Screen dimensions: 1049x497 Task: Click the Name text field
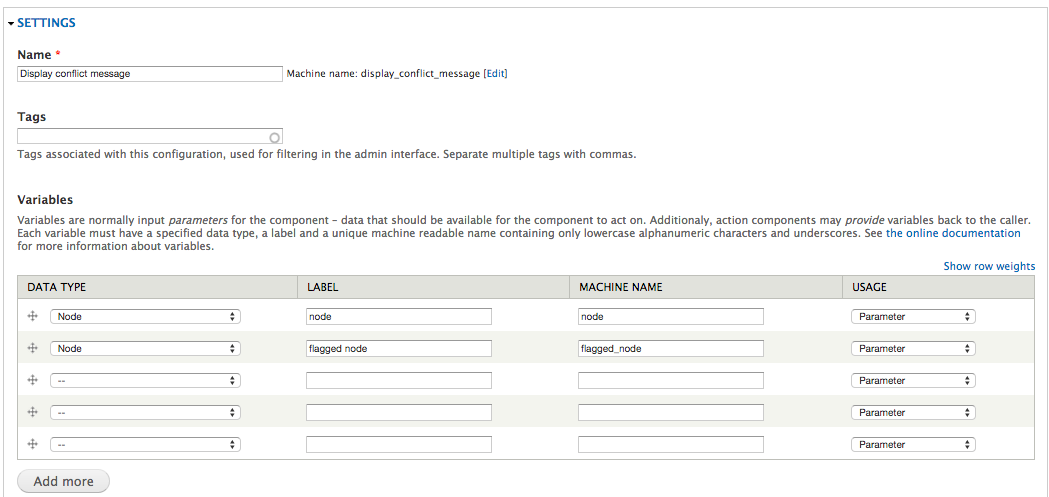[x=150, y=74]
